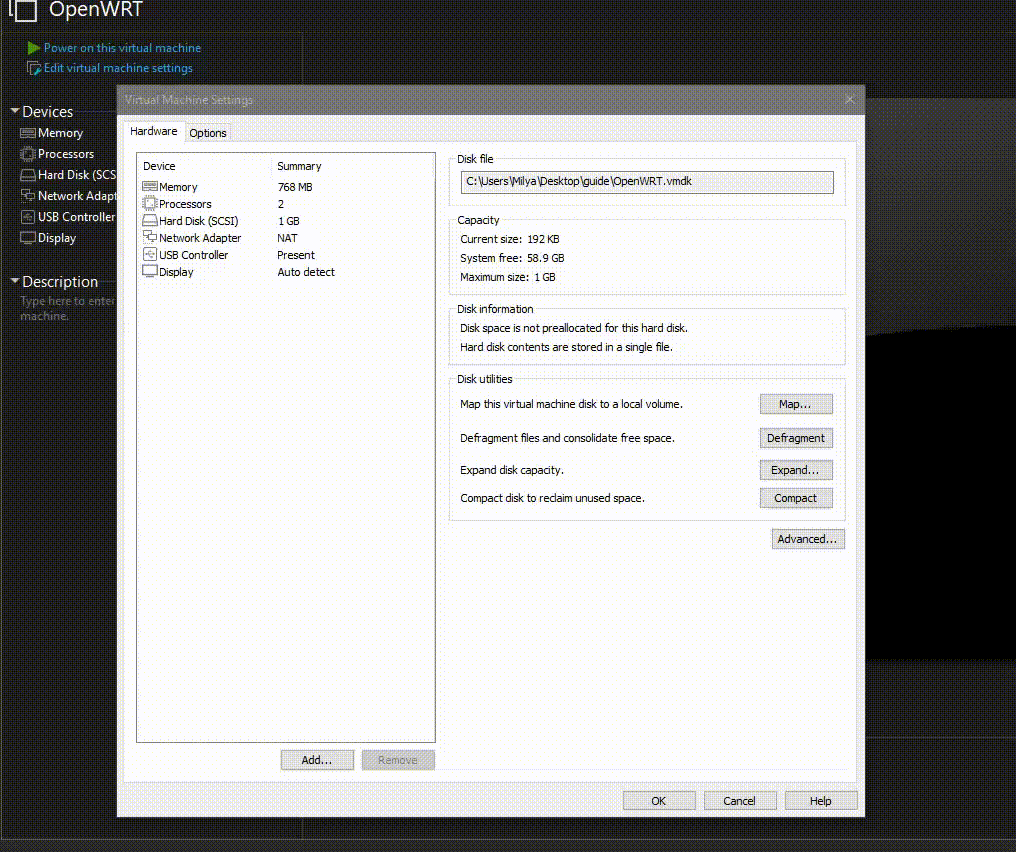Select the 768 MB memory summary
Image resolution: width=1016 pixels, height=852 pixels.
(x=295, y=187)
